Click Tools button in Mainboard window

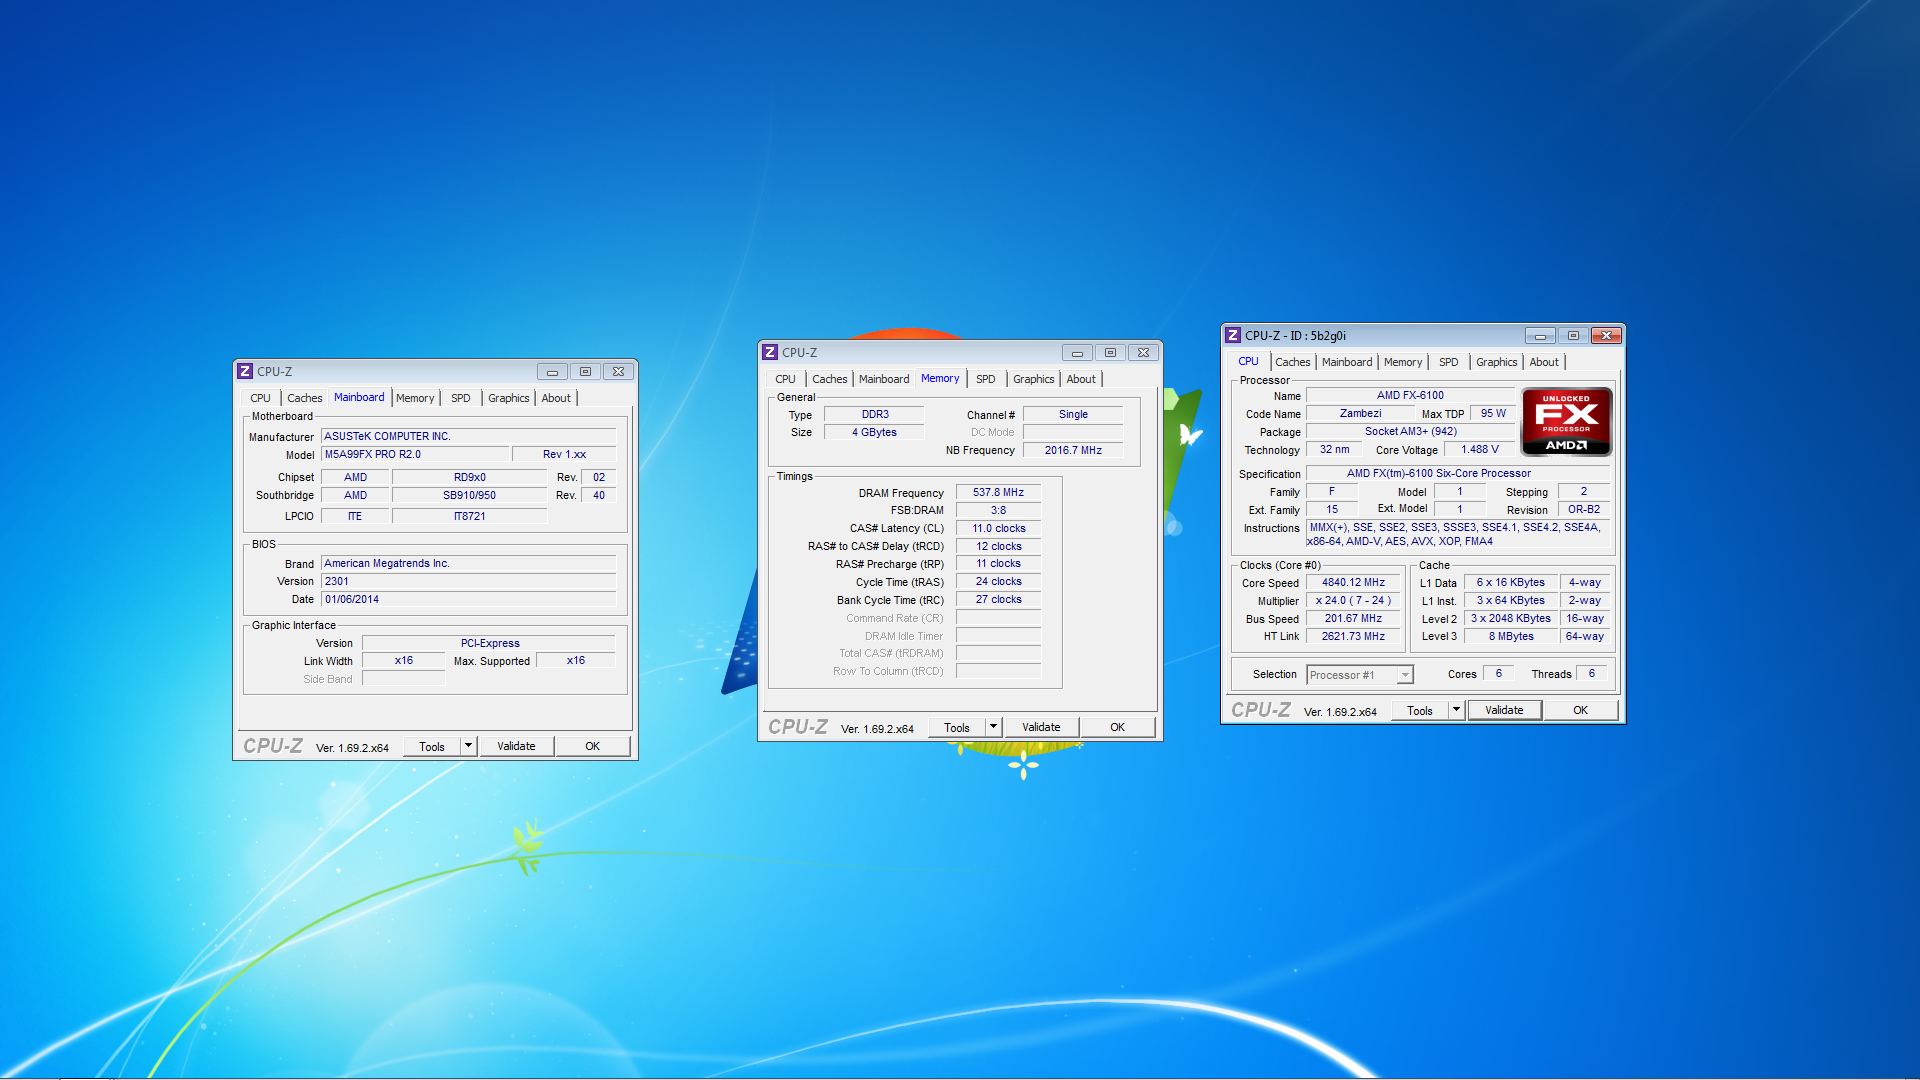coord(432,746)
